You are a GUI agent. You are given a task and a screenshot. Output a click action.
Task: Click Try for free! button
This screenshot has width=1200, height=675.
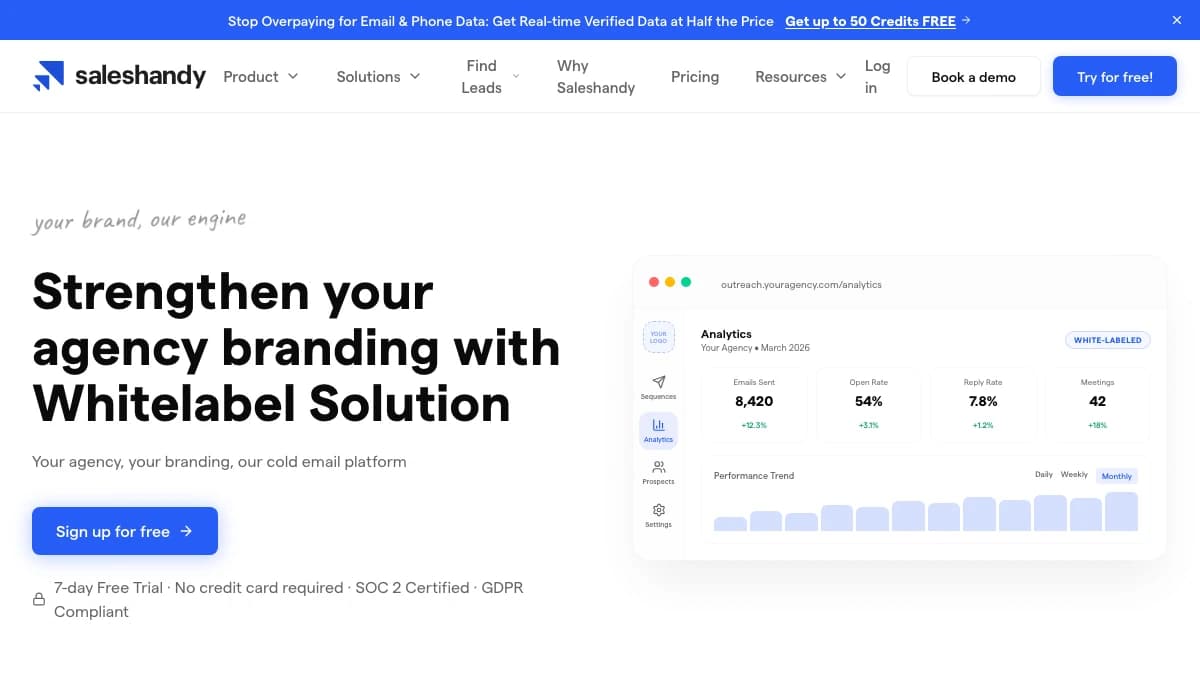pyautogui.click(x=1115, y=76)
